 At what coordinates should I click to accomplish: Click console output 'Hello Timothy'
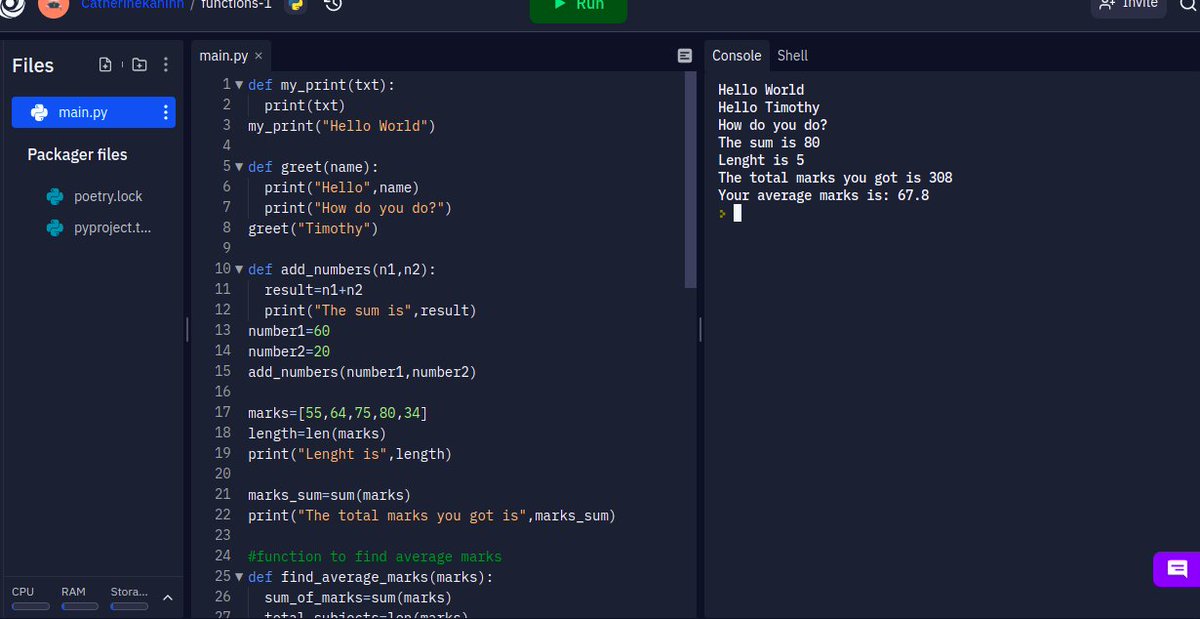(769, 107)
